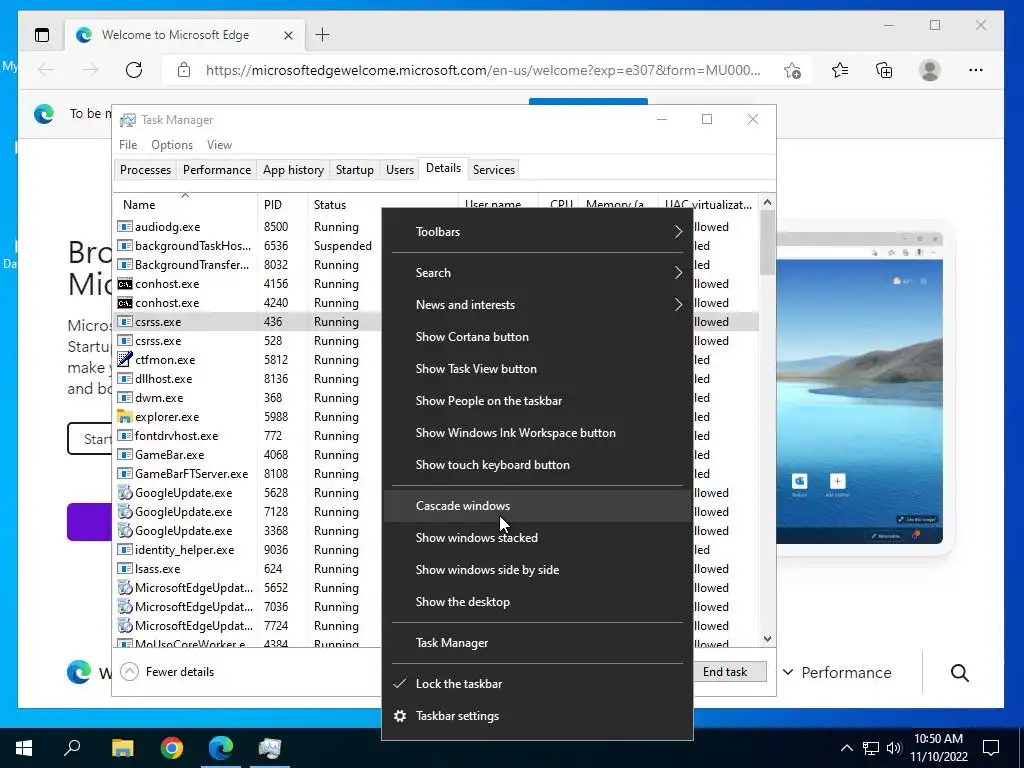The height and width of the screenshot is (768, 1024).
Task: Collapse Task Manager with Fewer details
Action: [168, 671]
